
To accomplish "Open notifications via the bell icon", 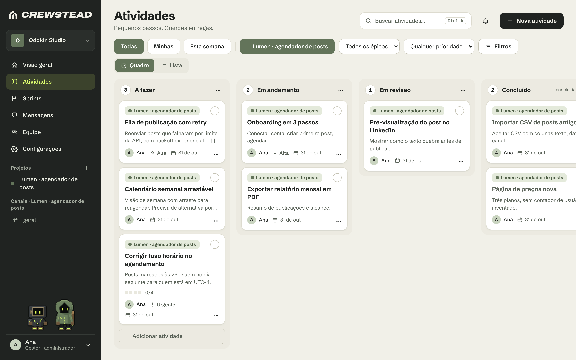I will [486, 21].
